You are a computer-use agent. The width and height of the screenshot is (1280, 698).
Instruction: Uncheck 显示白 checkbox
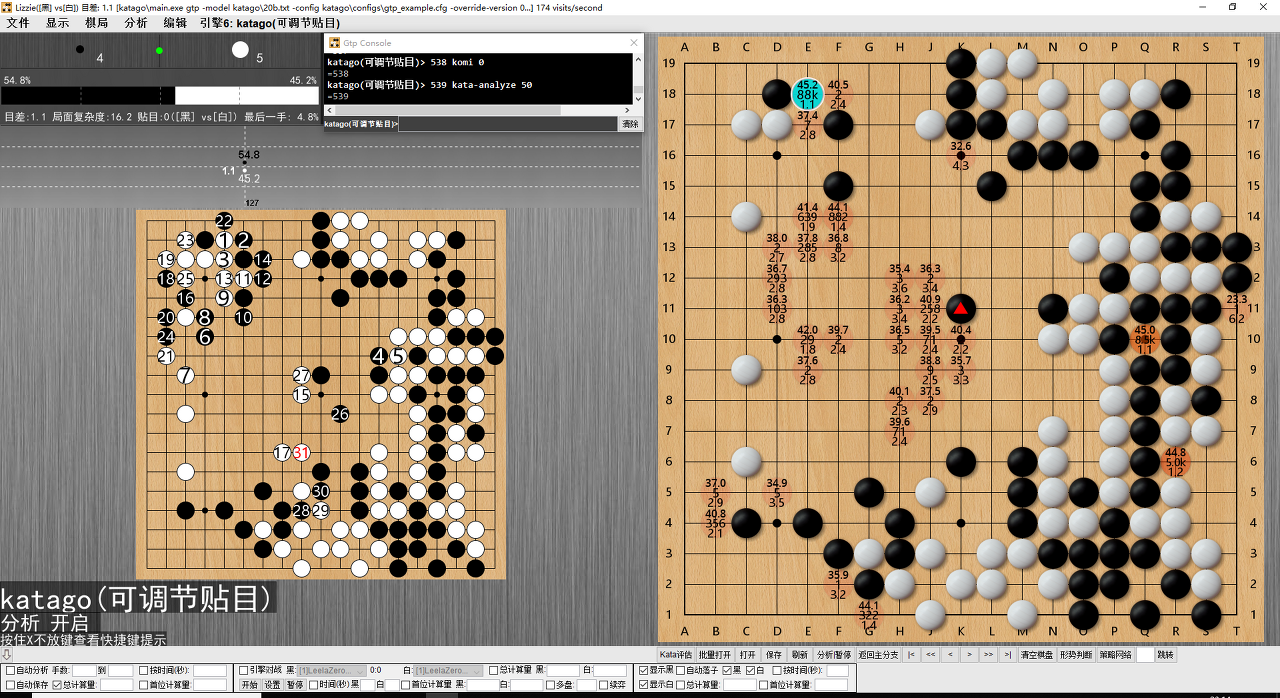tap(644, 685)
